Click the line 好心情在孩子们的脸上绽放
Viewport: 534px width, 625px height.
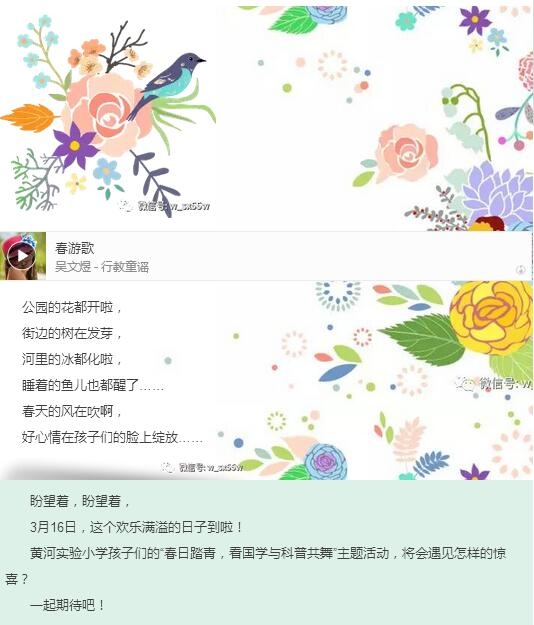112,437
